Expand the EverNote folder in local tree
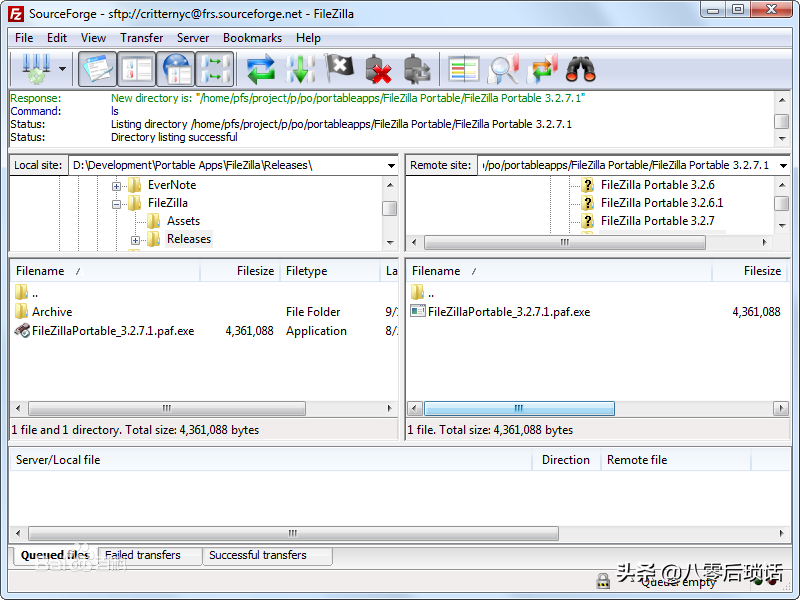Viewport: 800px width, 600px height. click(116, 186)
